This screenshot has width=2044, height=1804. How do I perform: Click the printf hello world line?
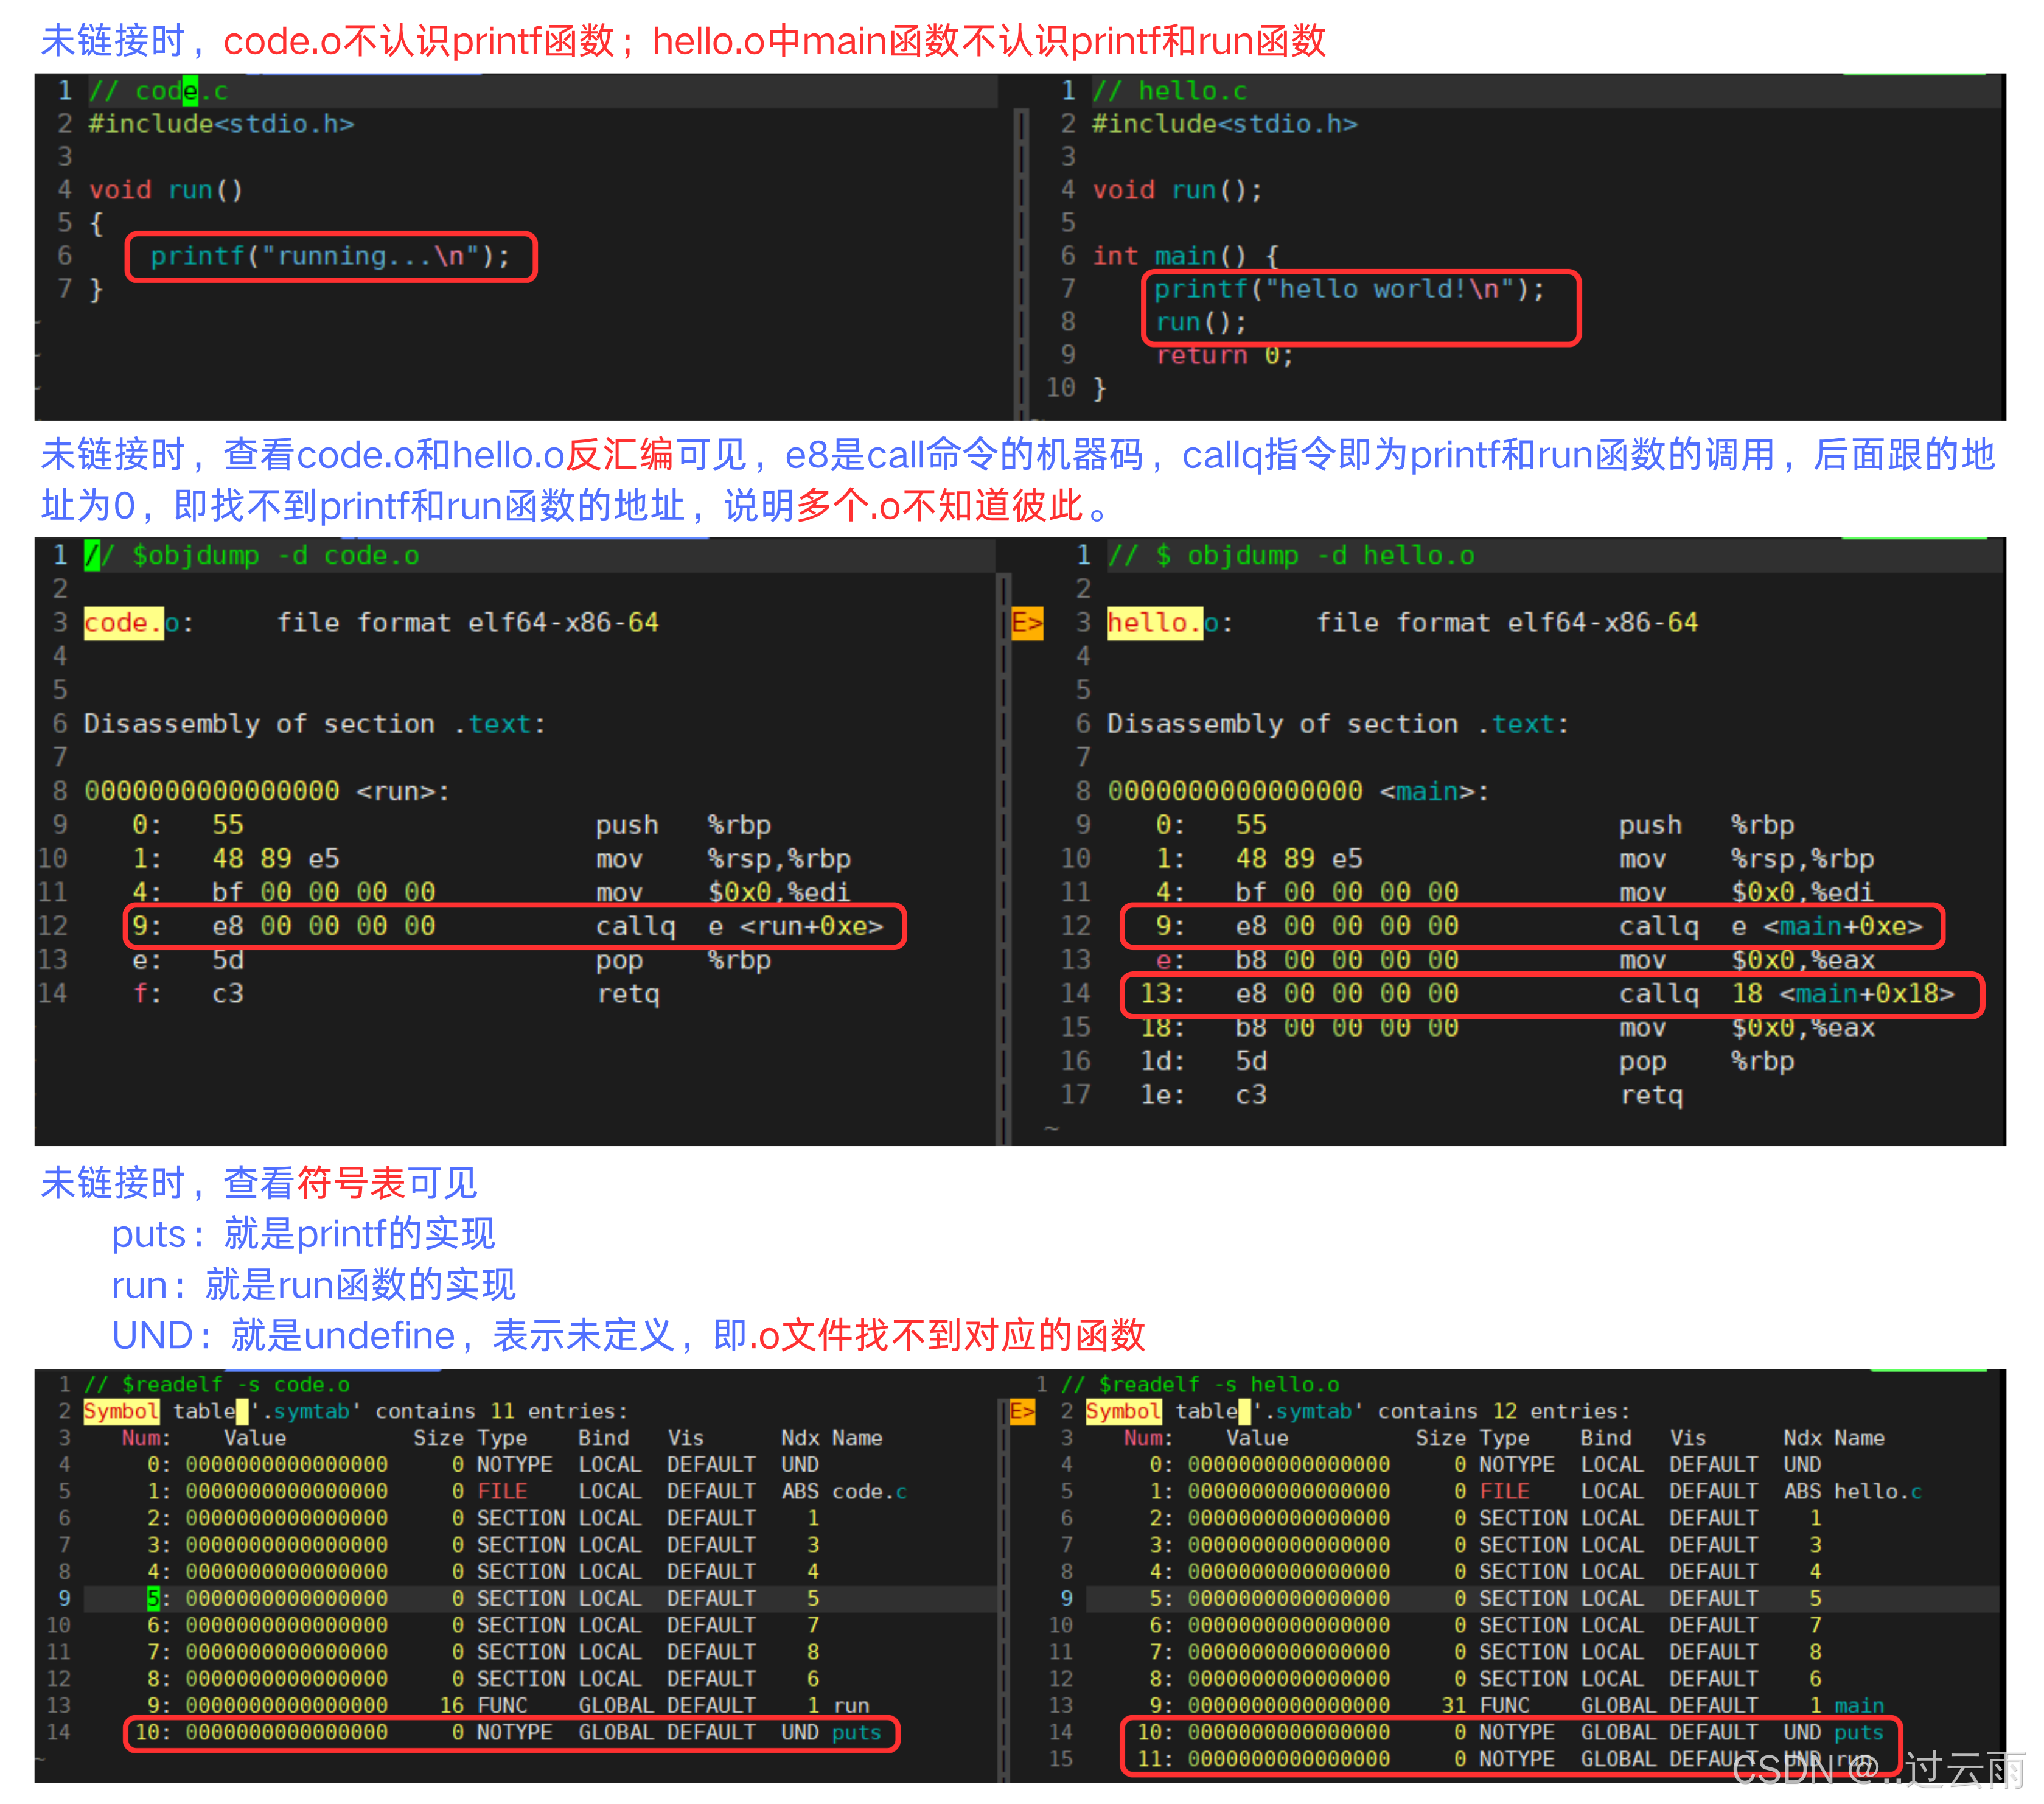click(1348, 290)
